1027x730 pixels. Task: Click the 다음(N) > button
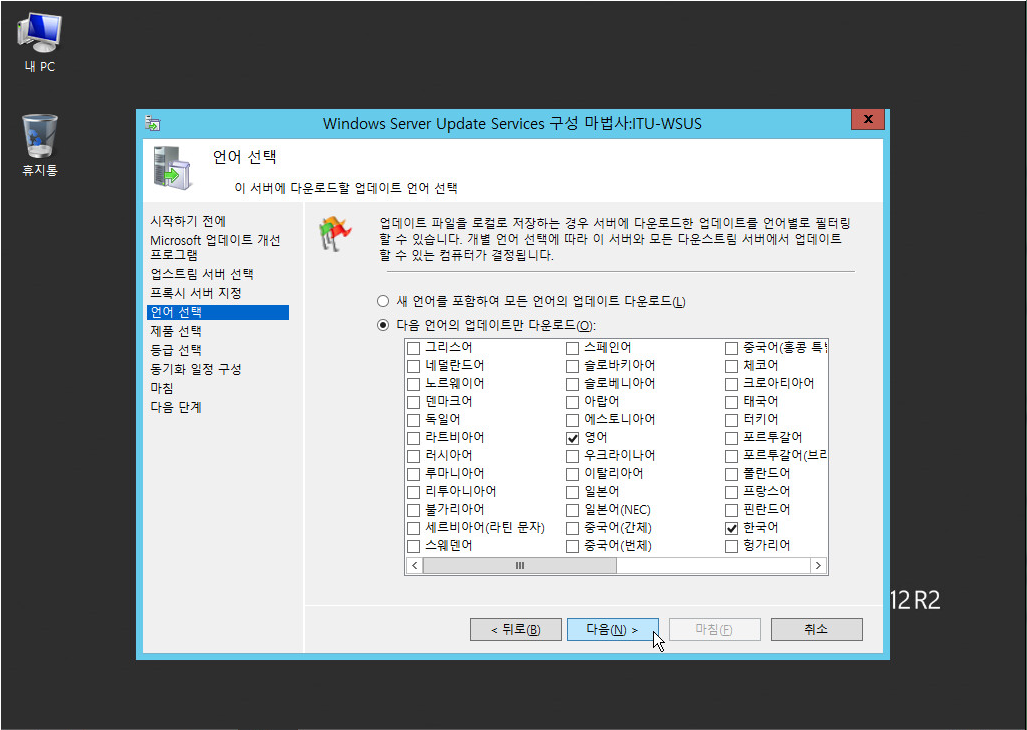[612, 629]
